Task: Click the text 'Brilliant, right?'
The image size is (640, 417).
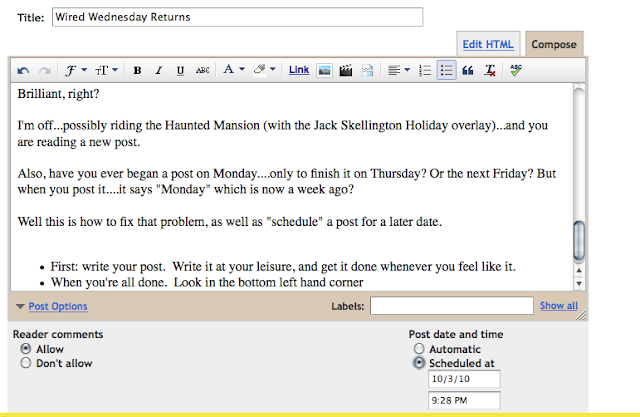Action: pyautogui.click(x=58, y=94)
